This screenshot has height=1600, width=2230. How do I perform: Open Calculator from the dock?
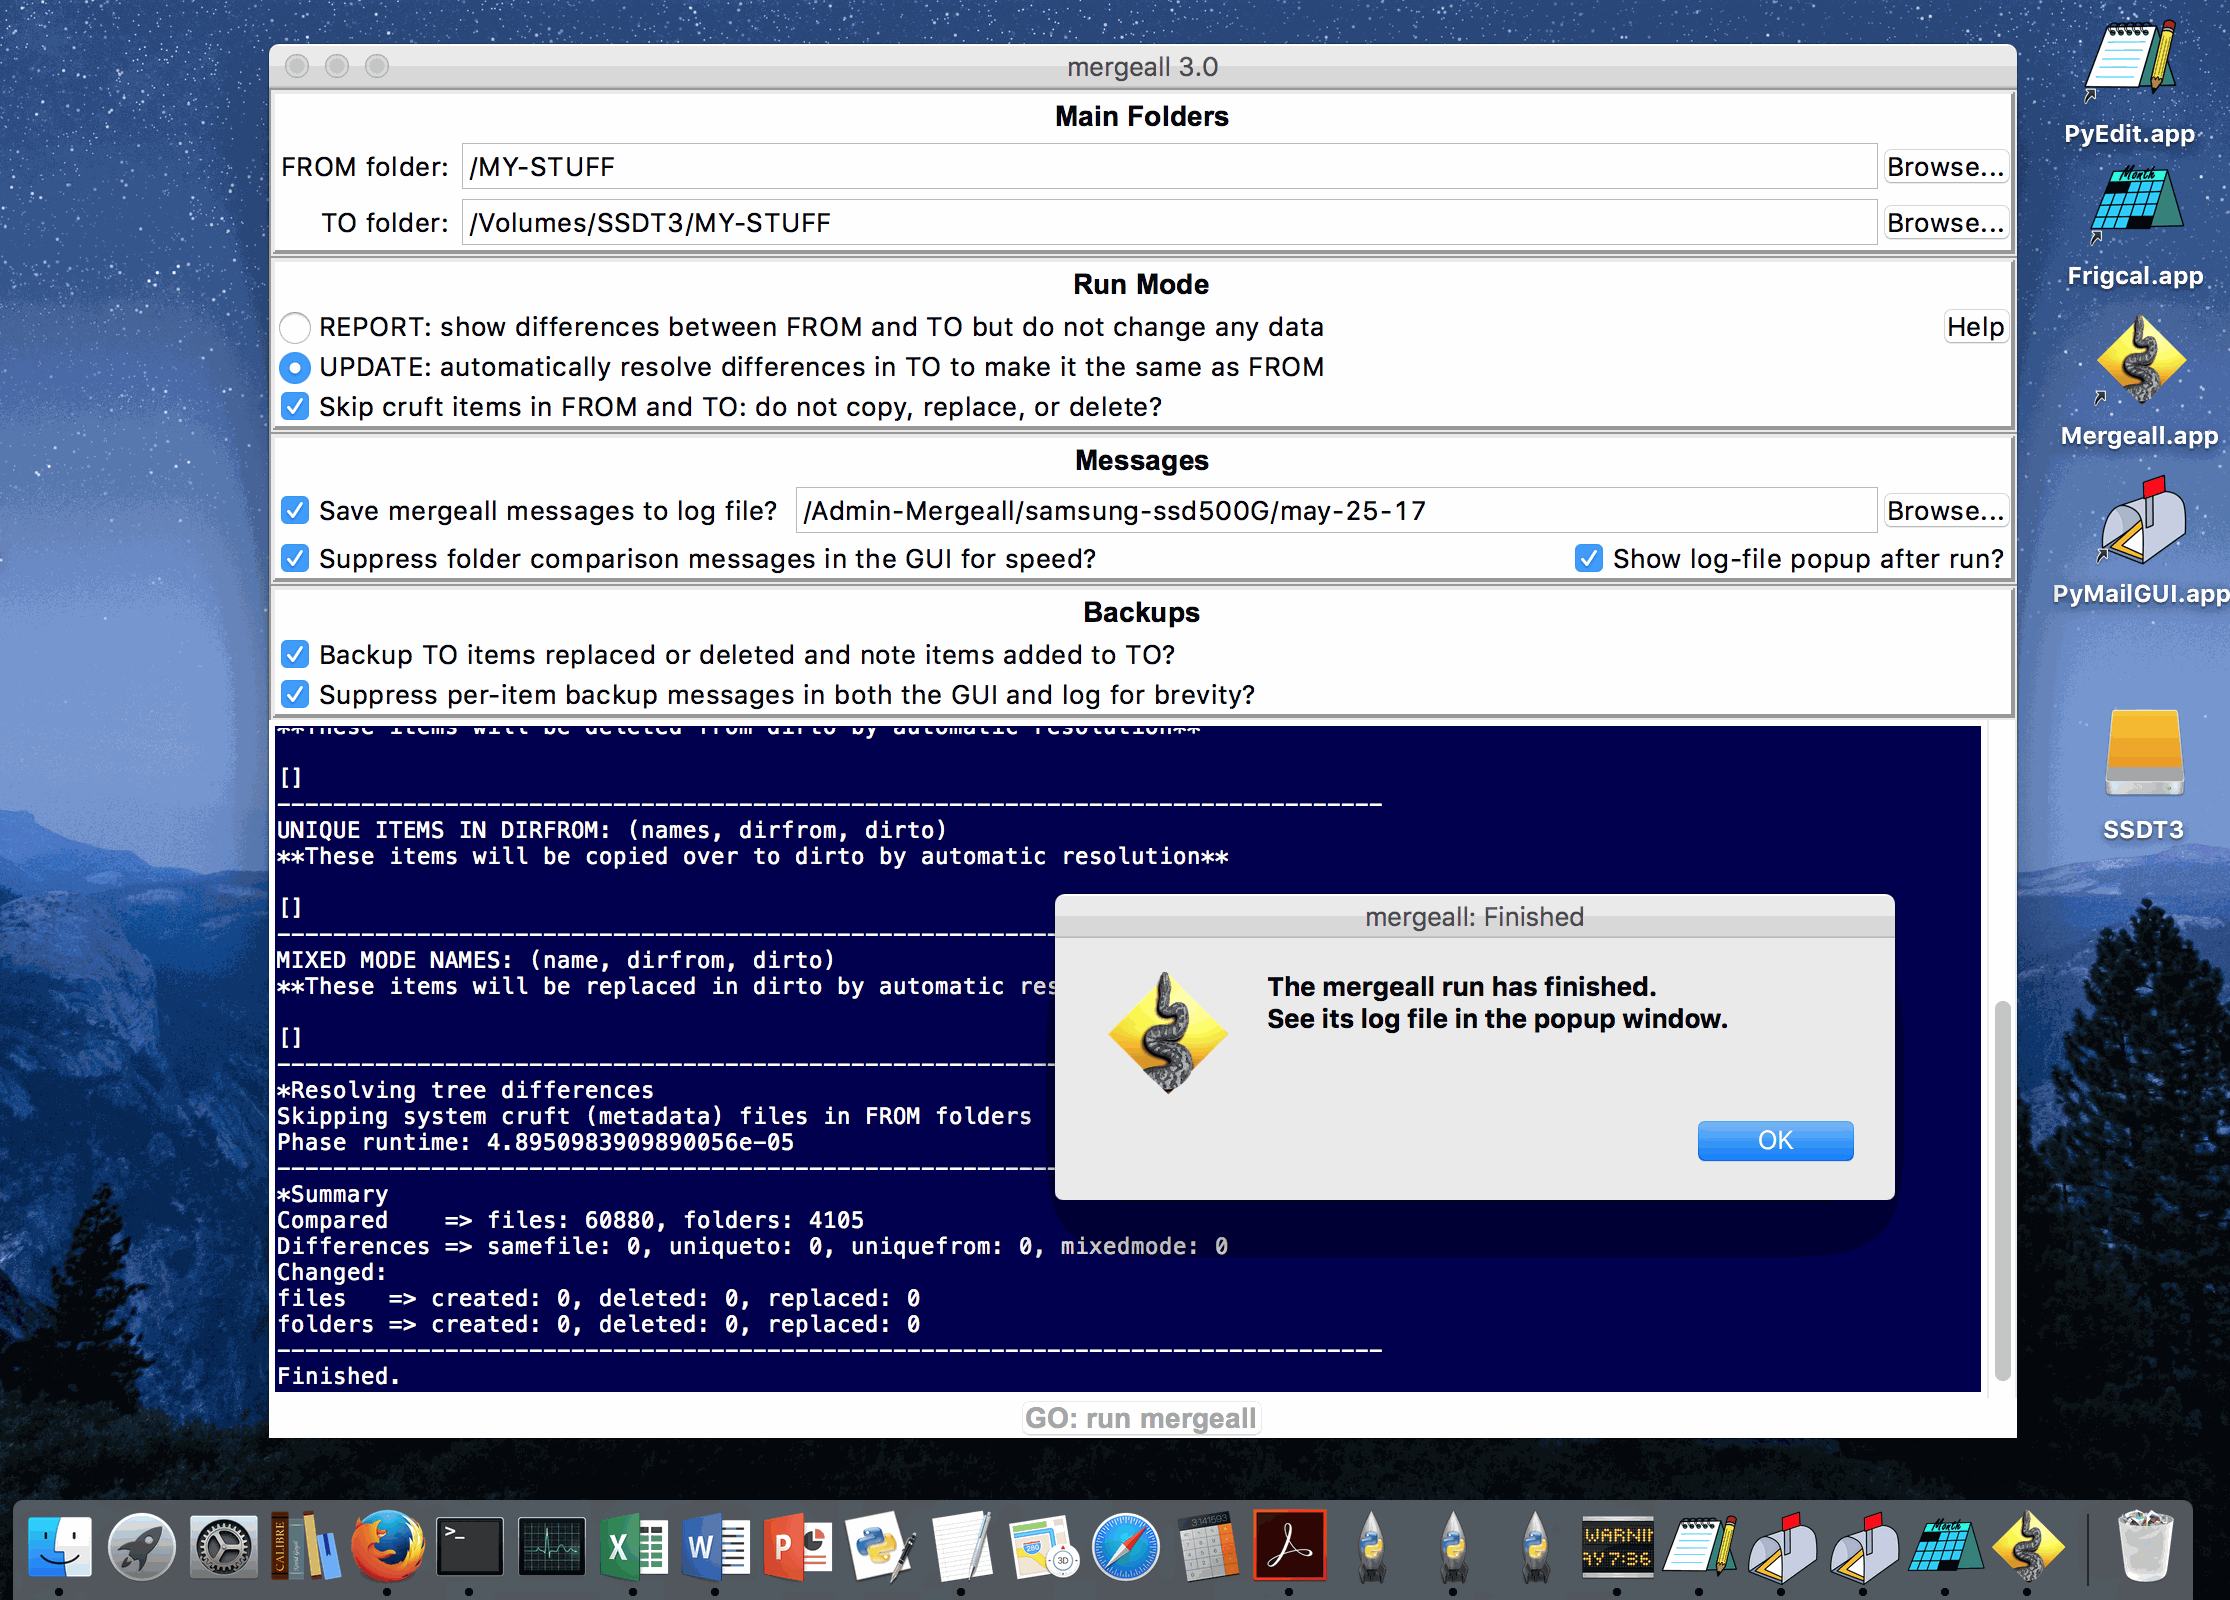point(1207,1547)
